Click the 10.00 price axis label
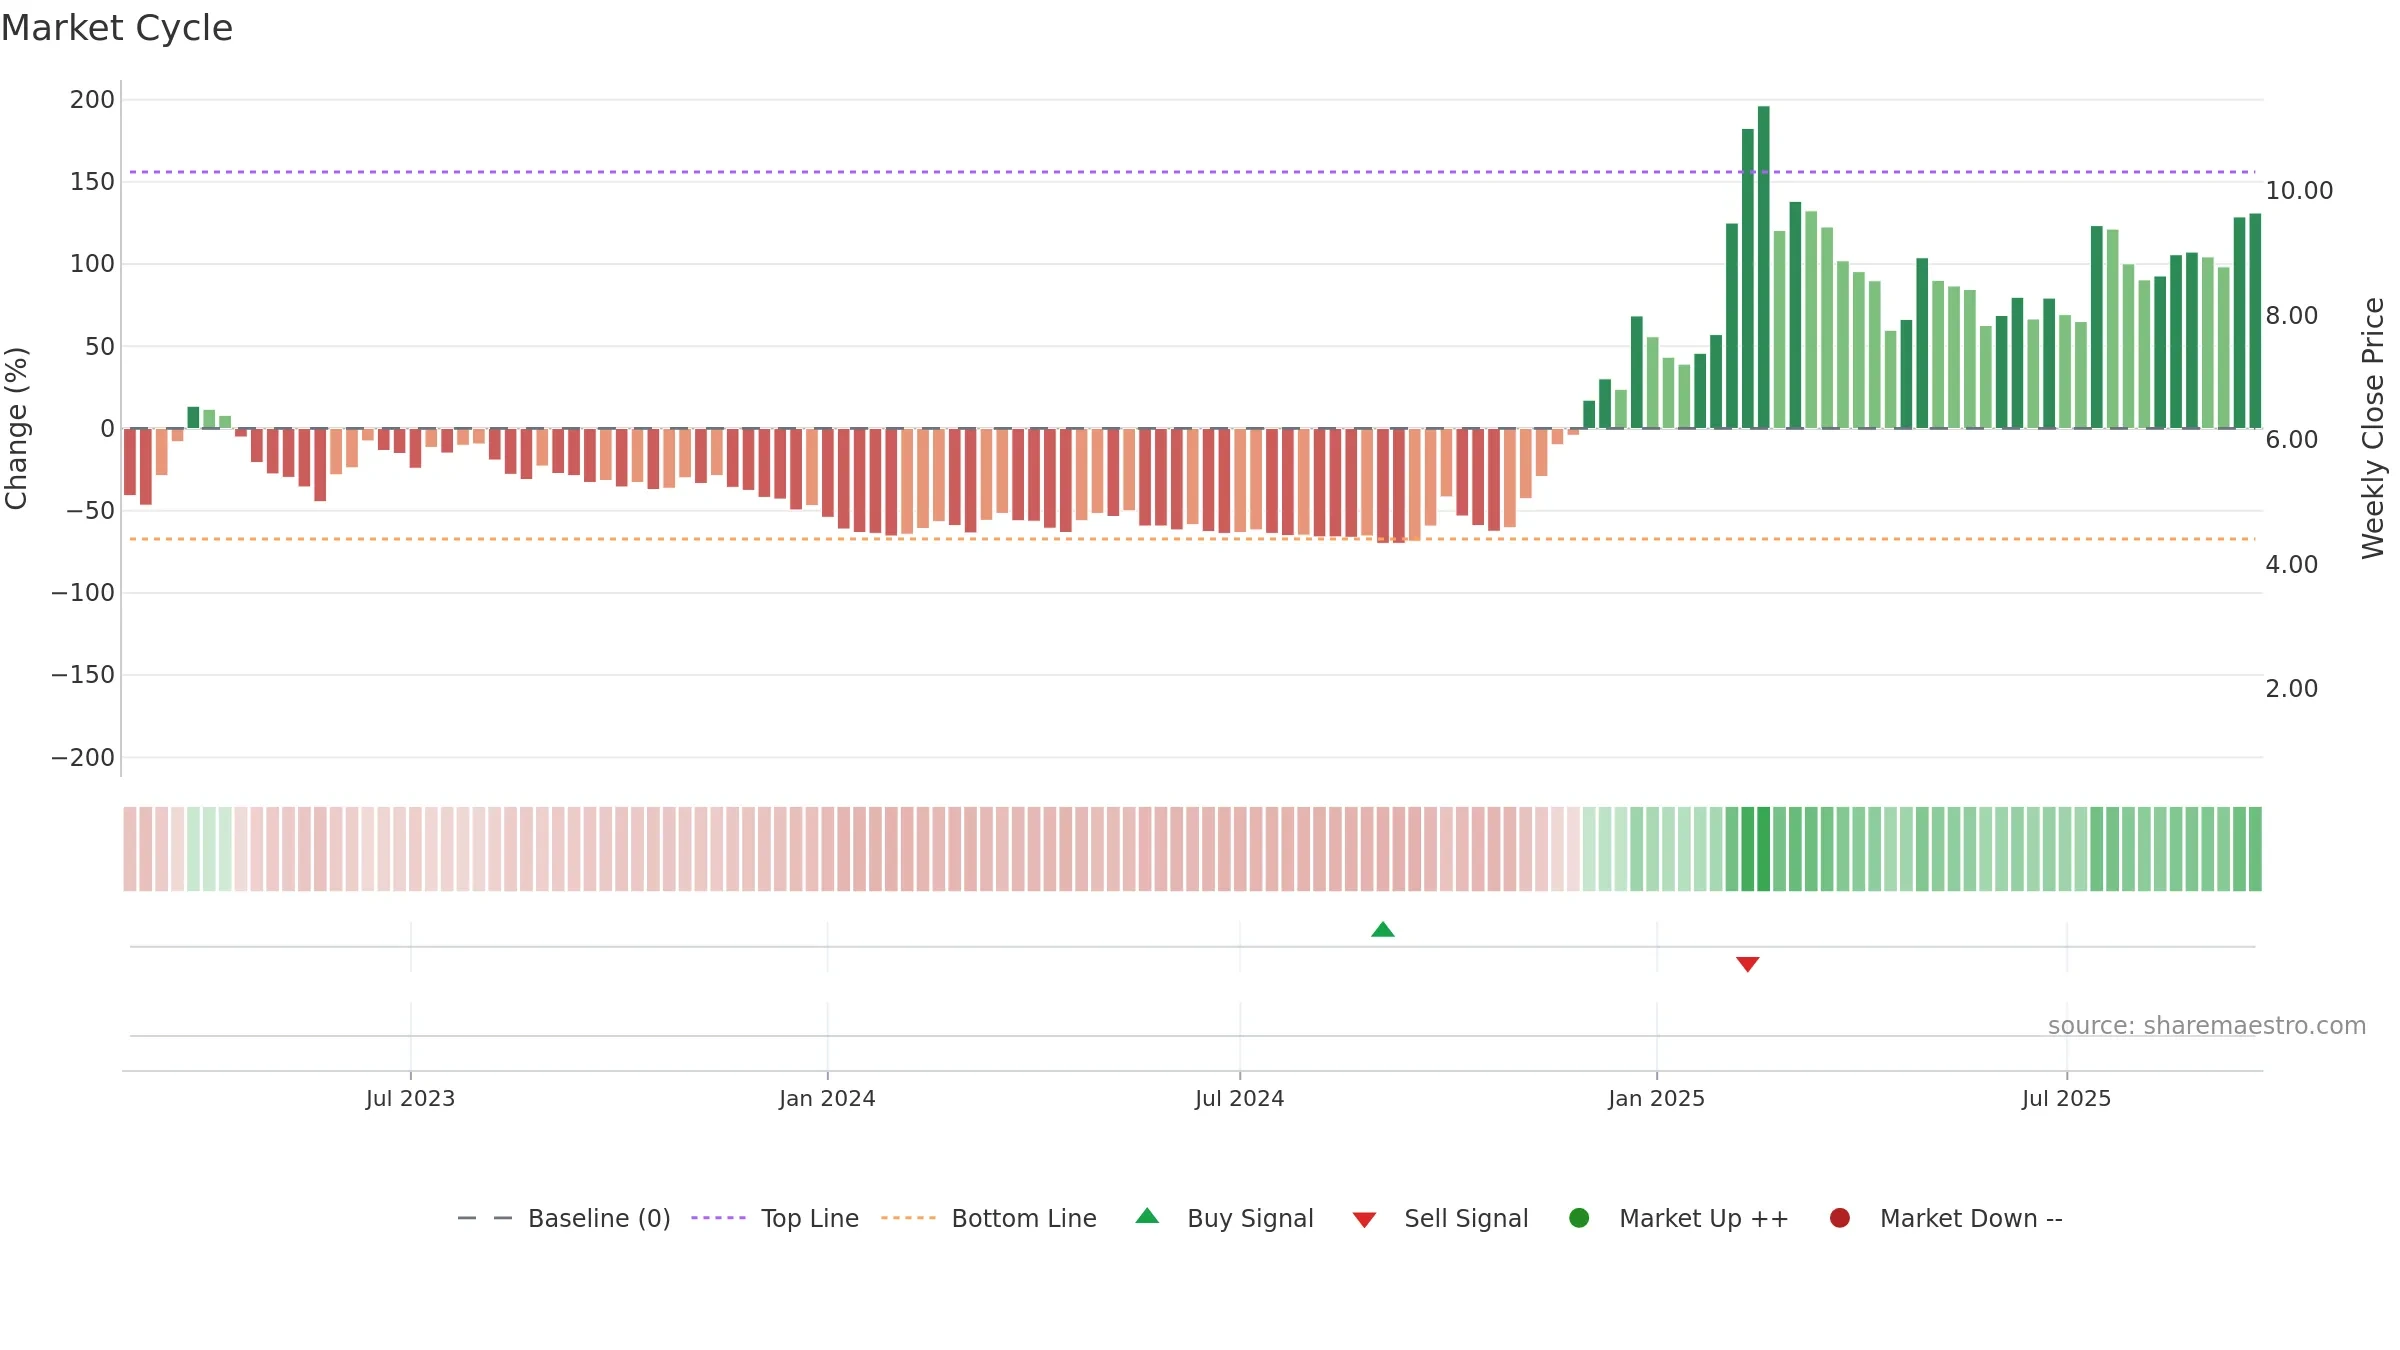 coord(2299,191)
